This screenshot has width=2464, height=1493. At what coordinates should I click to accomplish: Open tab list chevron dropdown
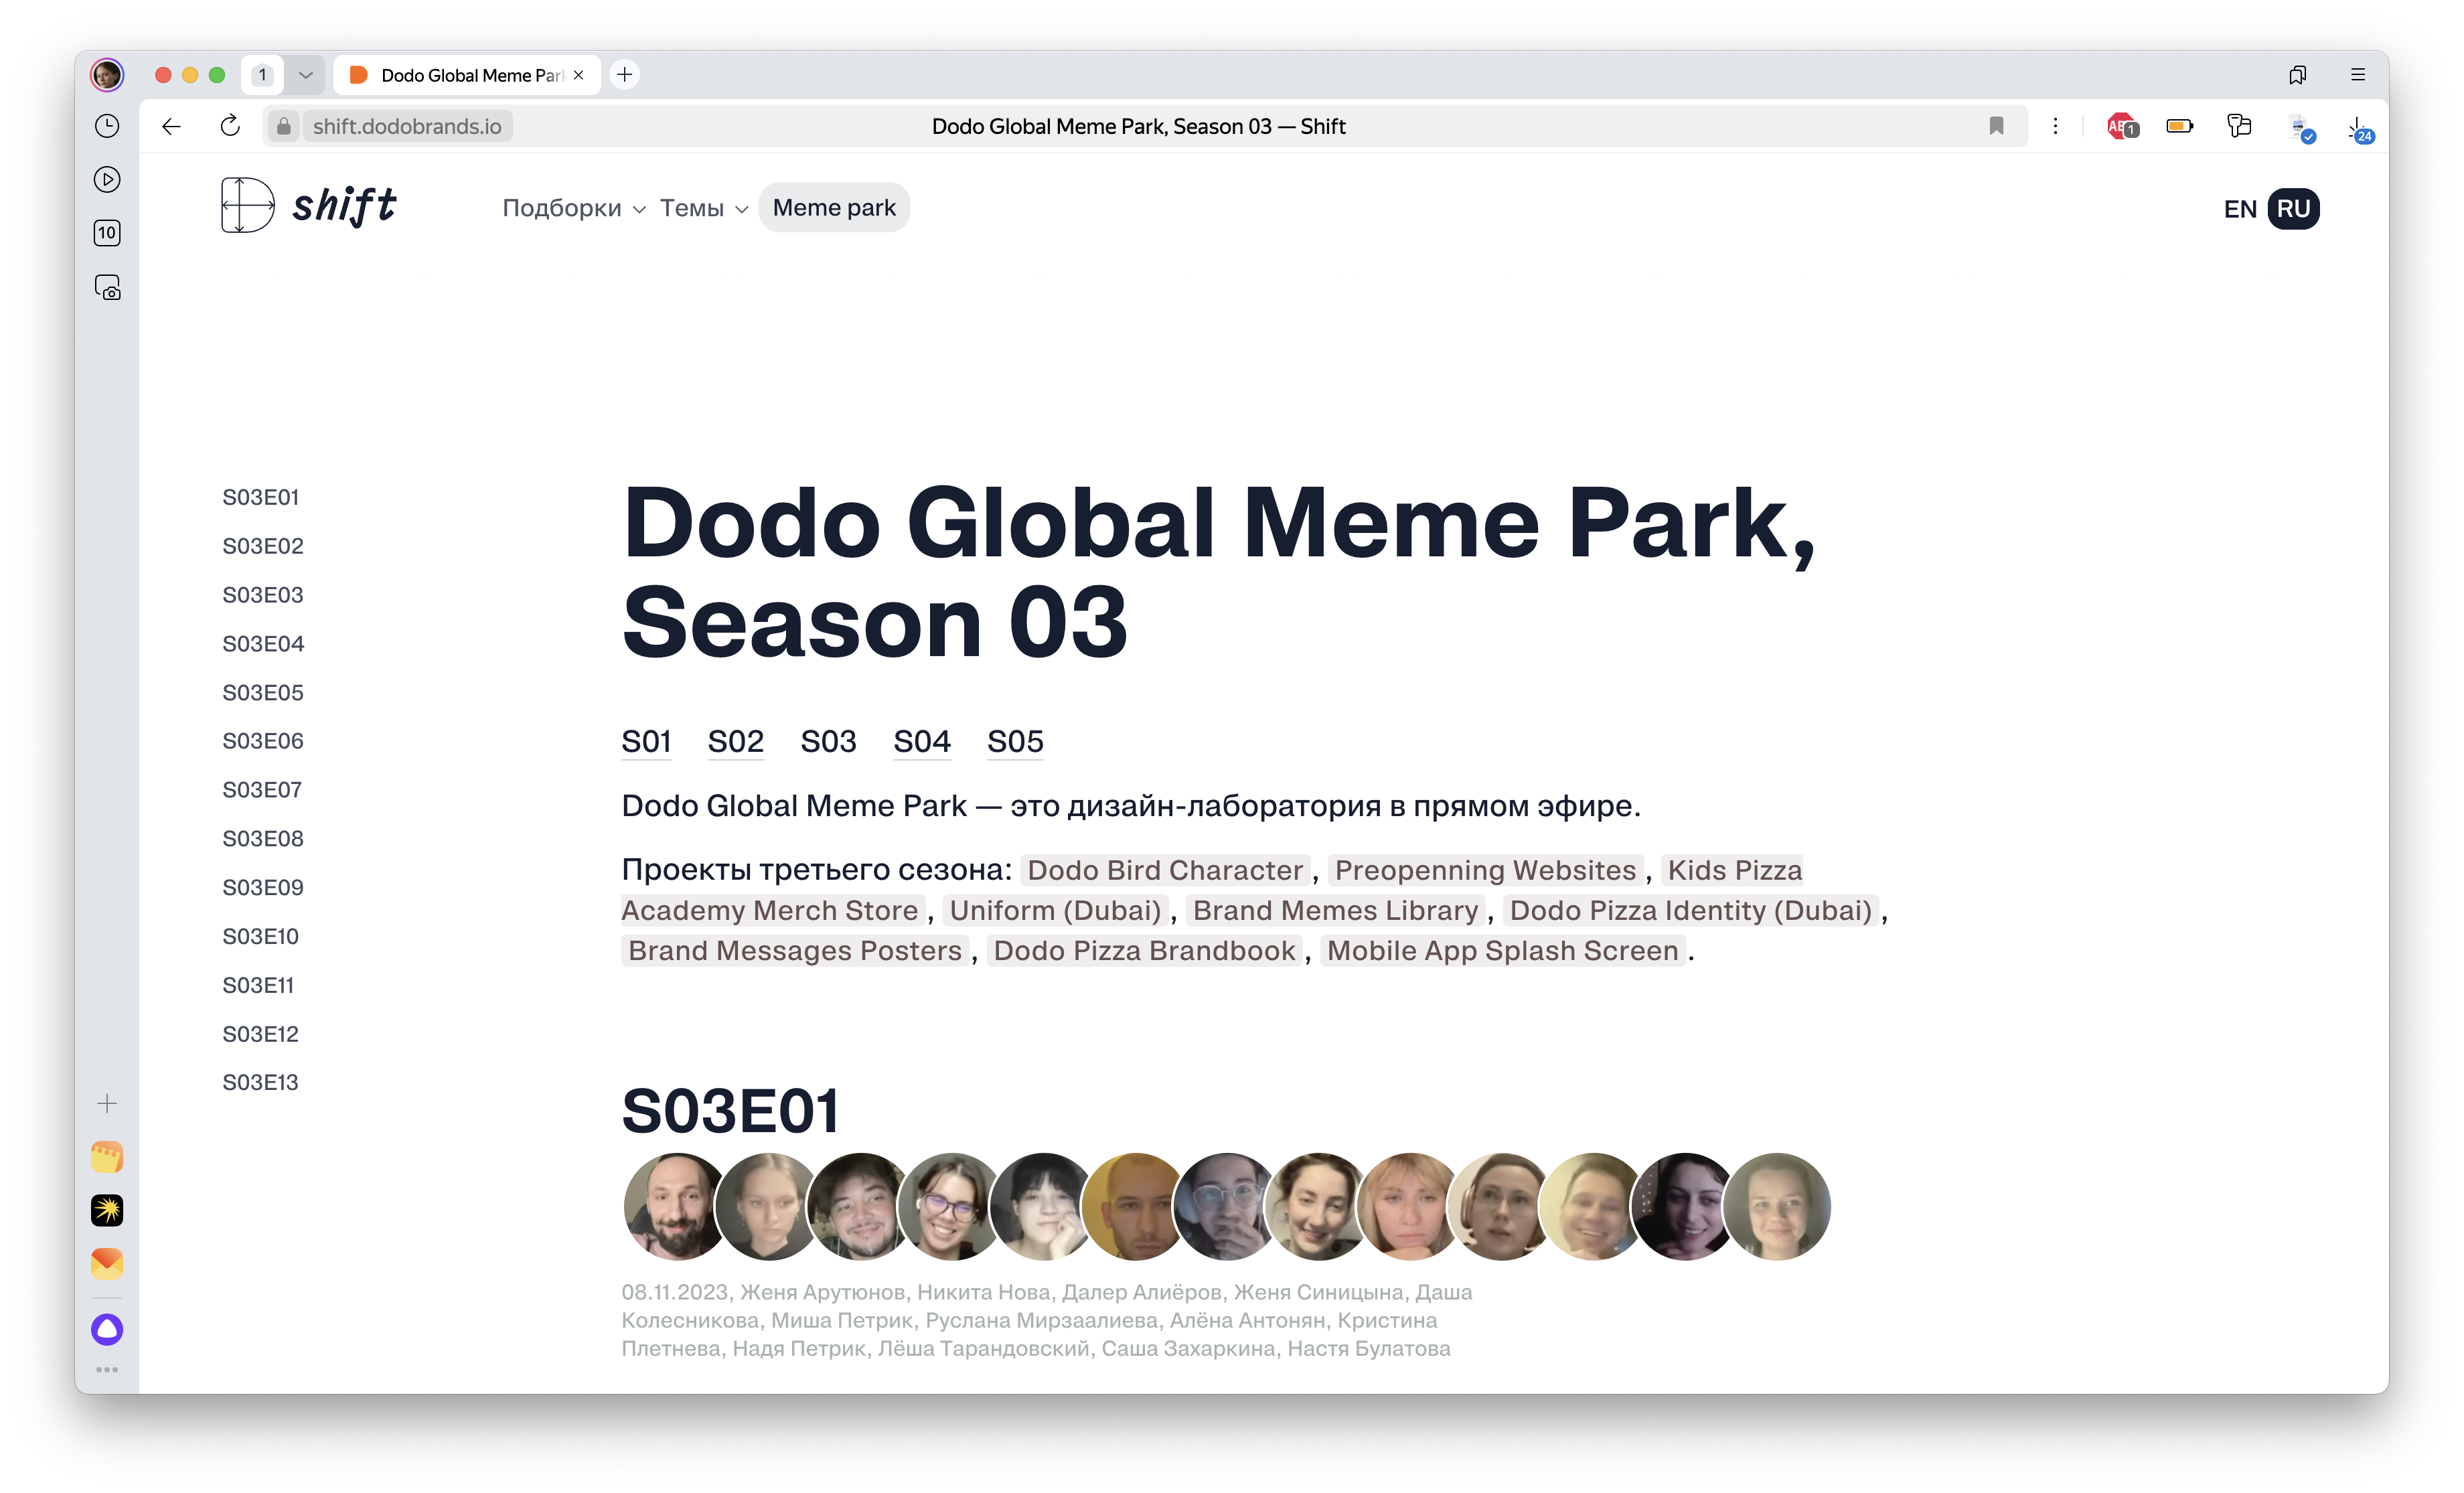coord(306,75)
